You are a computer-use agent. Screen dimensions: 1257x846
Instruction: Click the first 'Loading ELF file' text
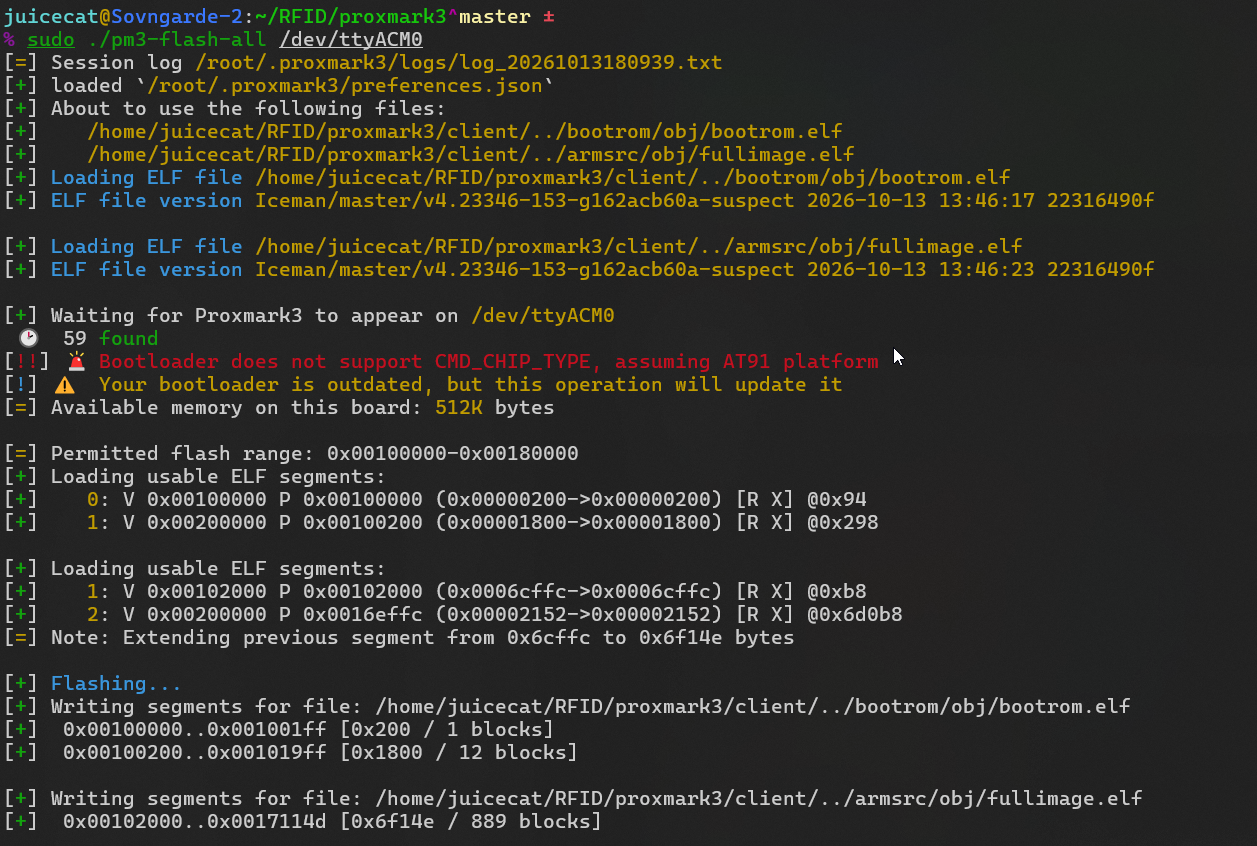tap(147, 177)
